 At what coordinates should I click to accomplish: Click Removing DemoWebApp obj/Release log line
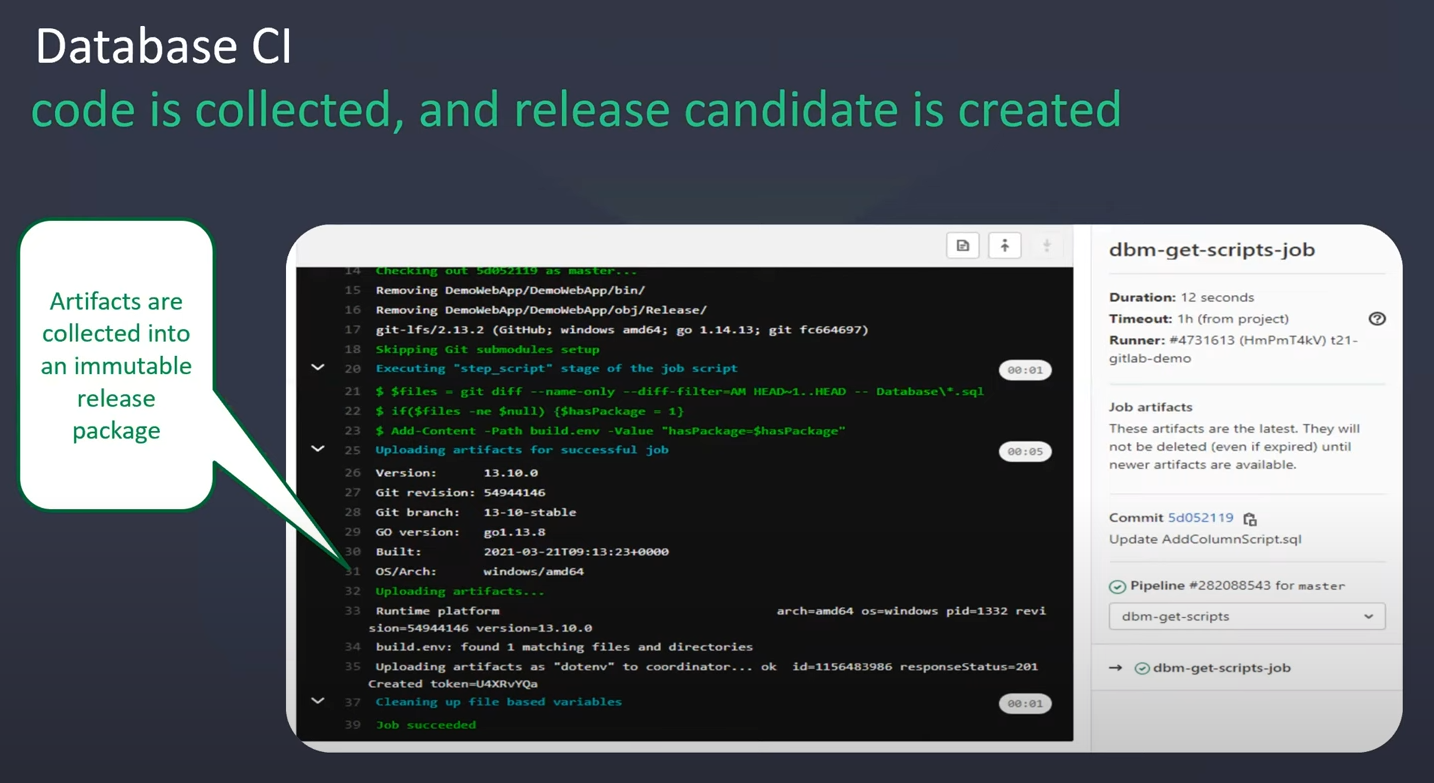pos(541,310)
